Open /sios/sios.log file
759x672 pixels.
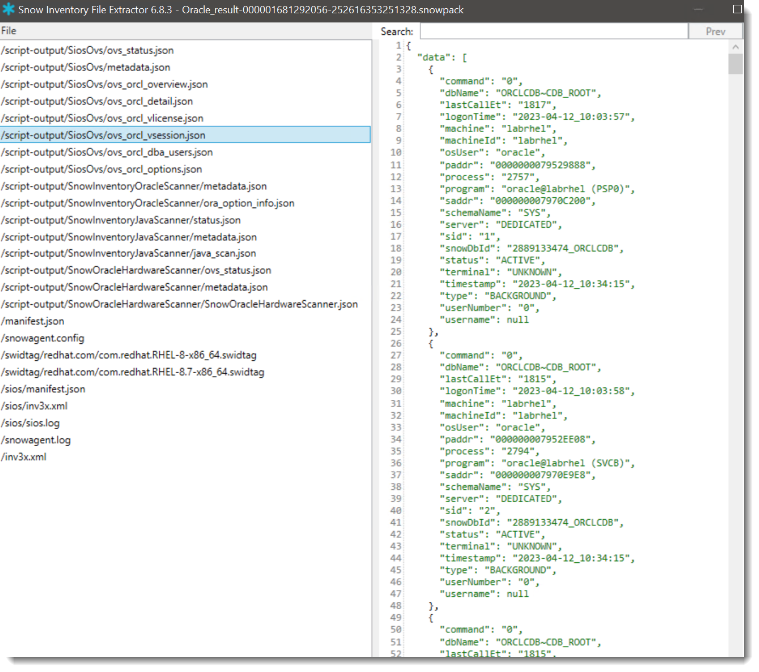30,423
